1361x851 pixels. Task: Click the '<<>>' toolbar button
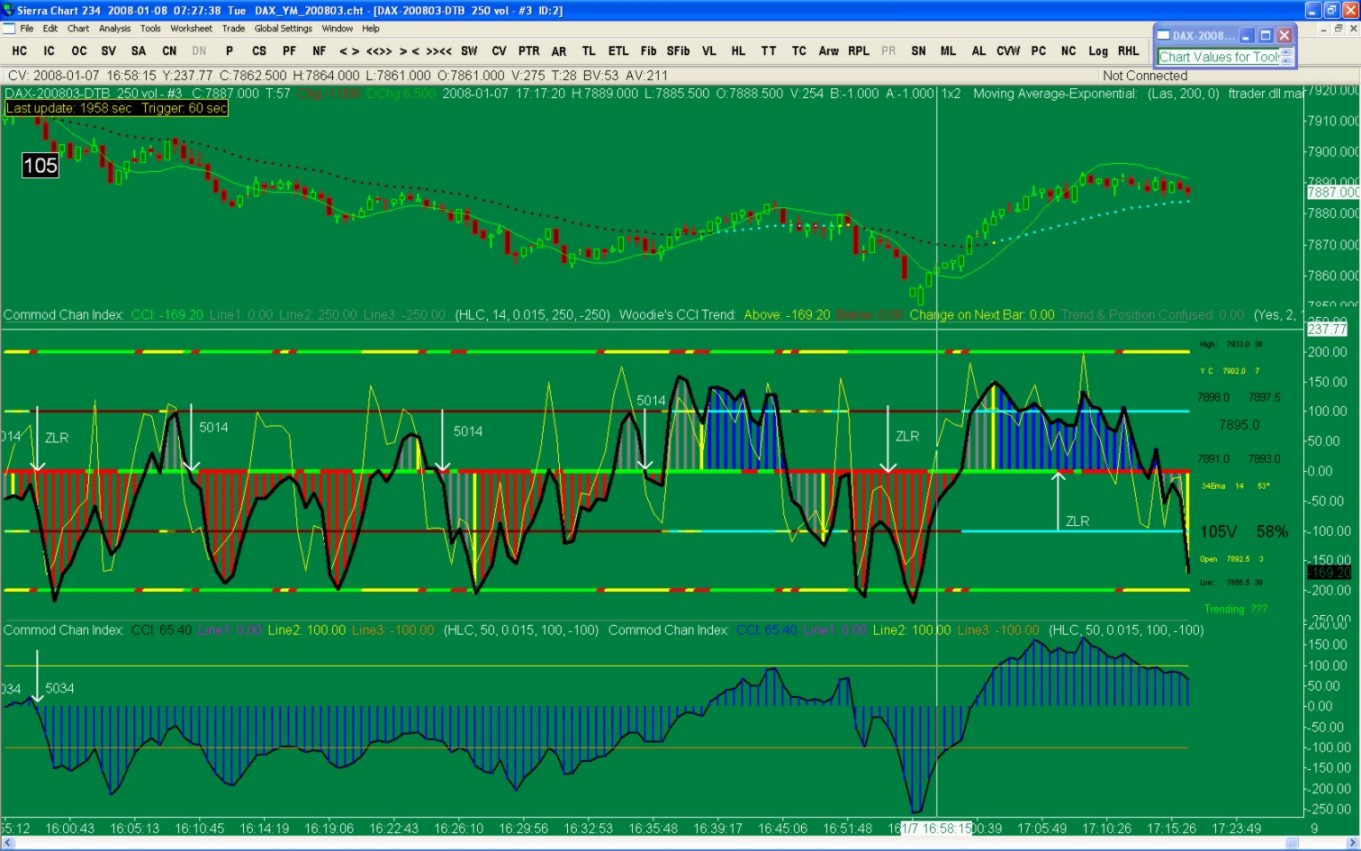tap(379, 51)
